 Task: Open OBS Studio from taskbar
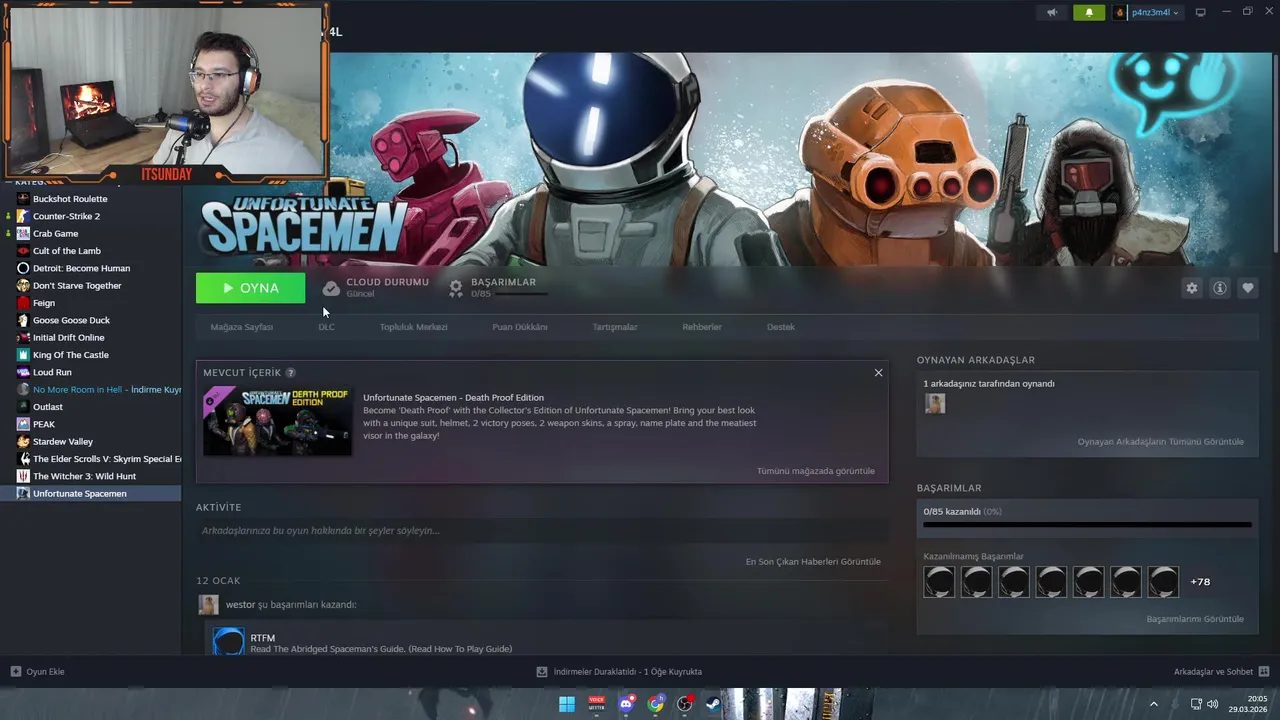click(685, 704)
